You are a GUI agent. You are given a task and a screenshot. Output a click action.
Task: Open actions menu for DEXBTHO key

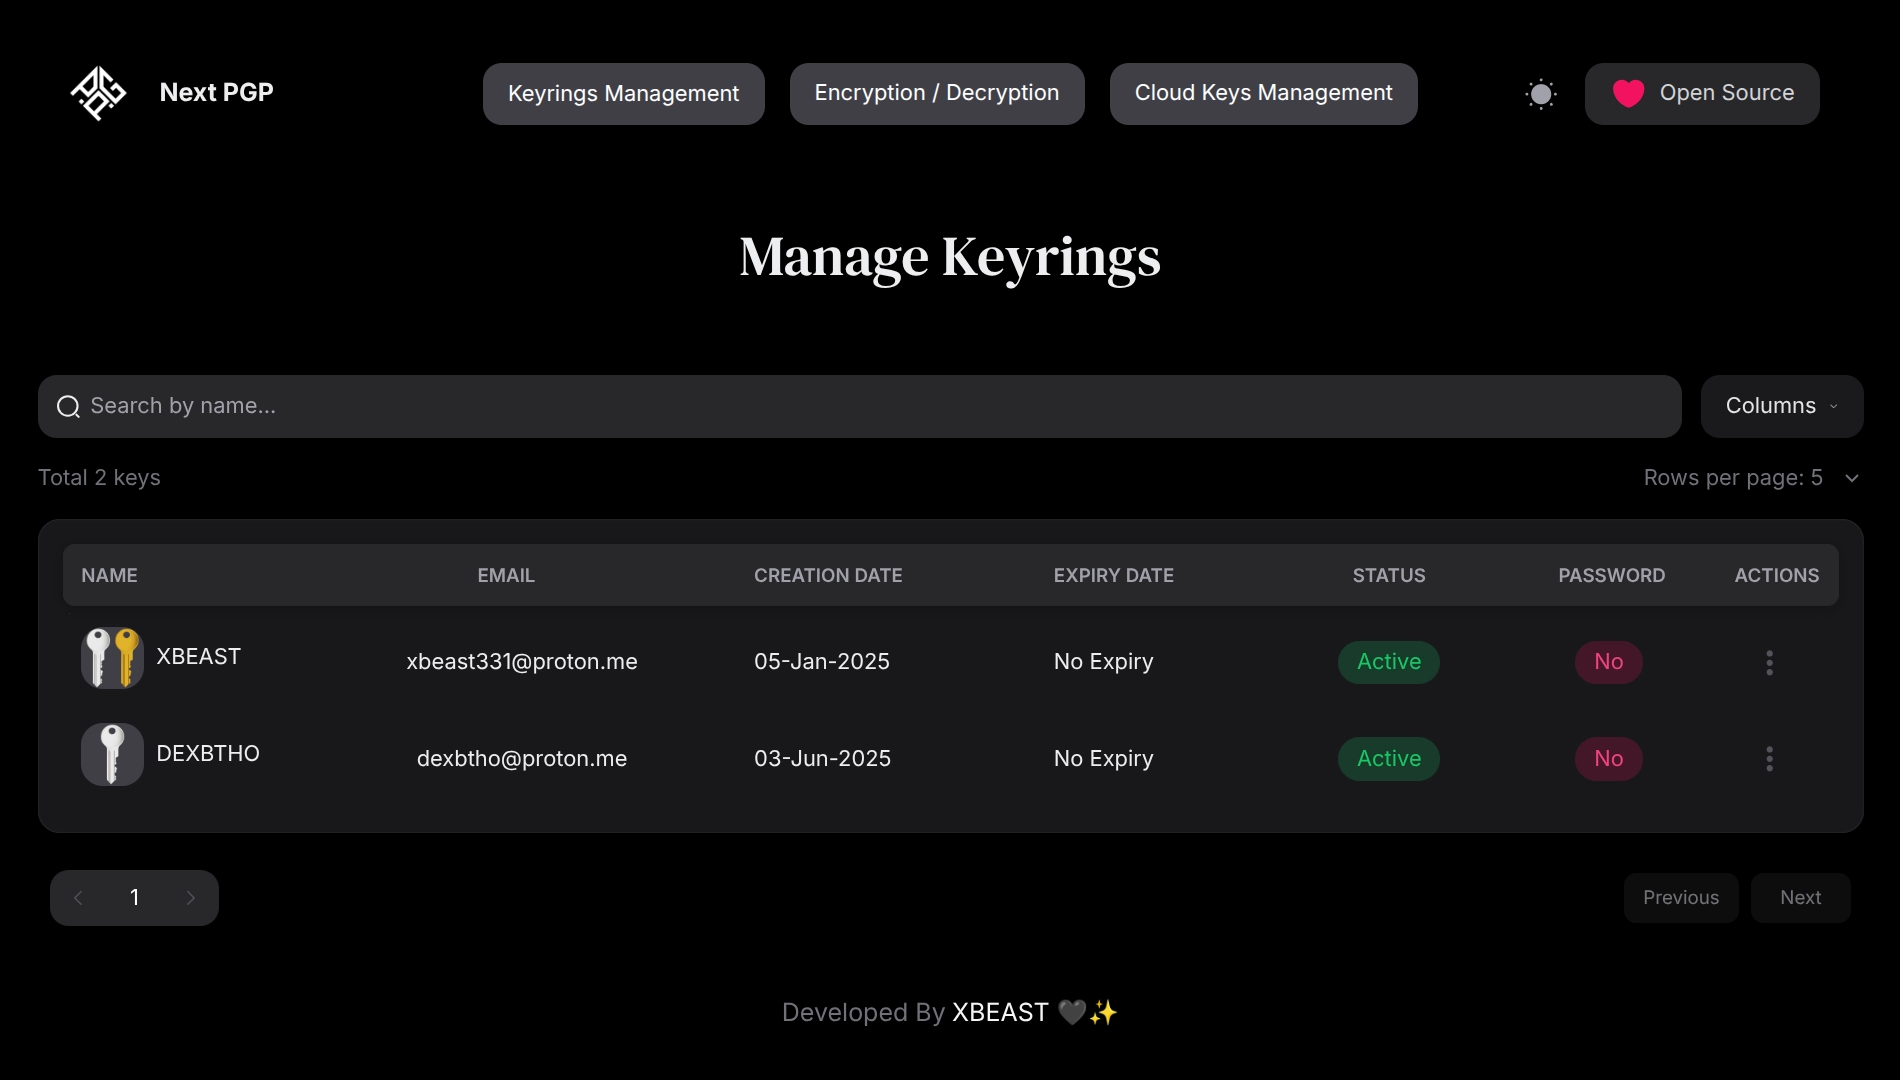(x=1769, y=759)
